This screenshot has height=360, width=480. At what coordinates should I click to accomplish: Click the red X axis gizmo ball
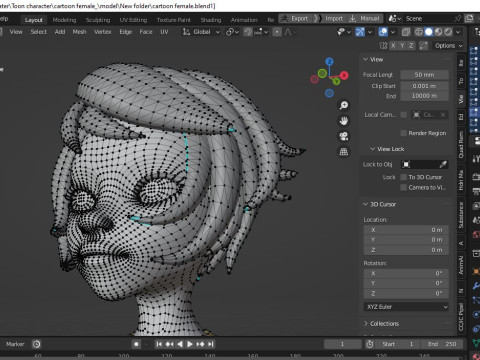coord(344,75)
